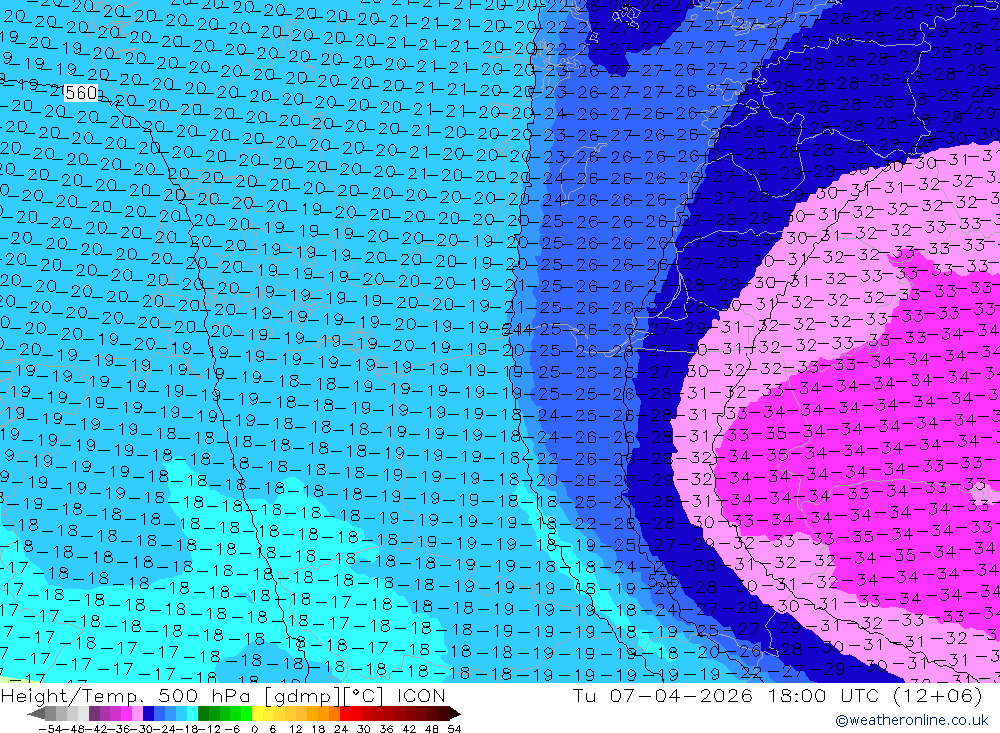The height and width of the screenshot is (733, 1000).
Task: Click the left gray arrow of color scale
Action: pos(36,714)
